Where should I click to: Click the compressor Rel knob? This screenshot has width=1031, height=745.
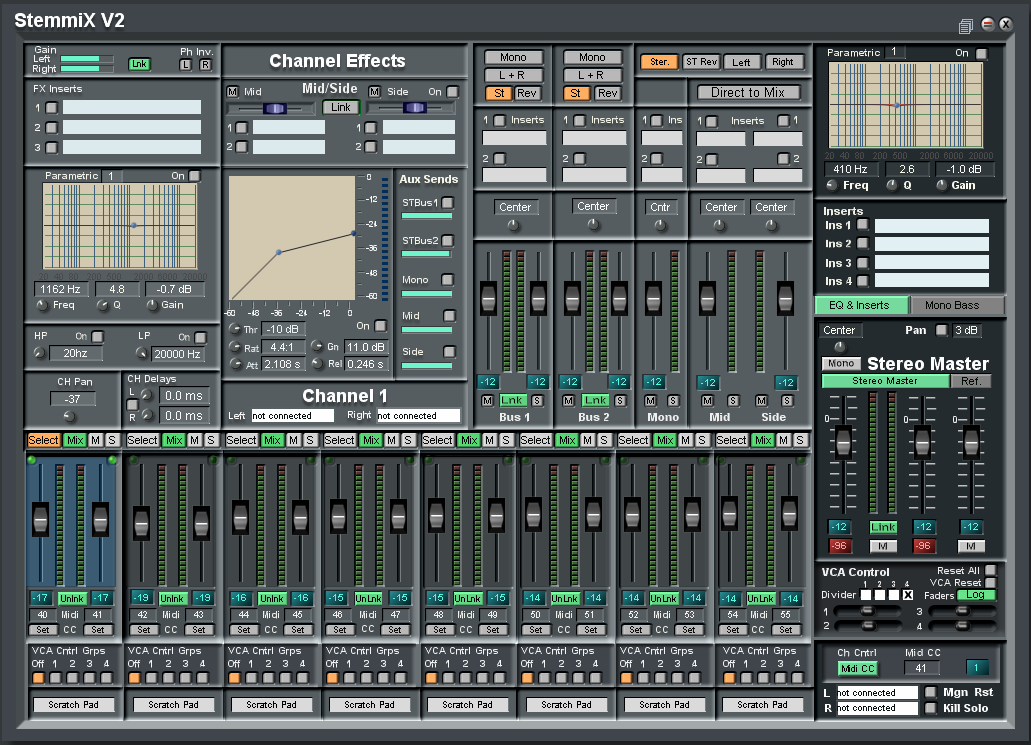point(317,363)
